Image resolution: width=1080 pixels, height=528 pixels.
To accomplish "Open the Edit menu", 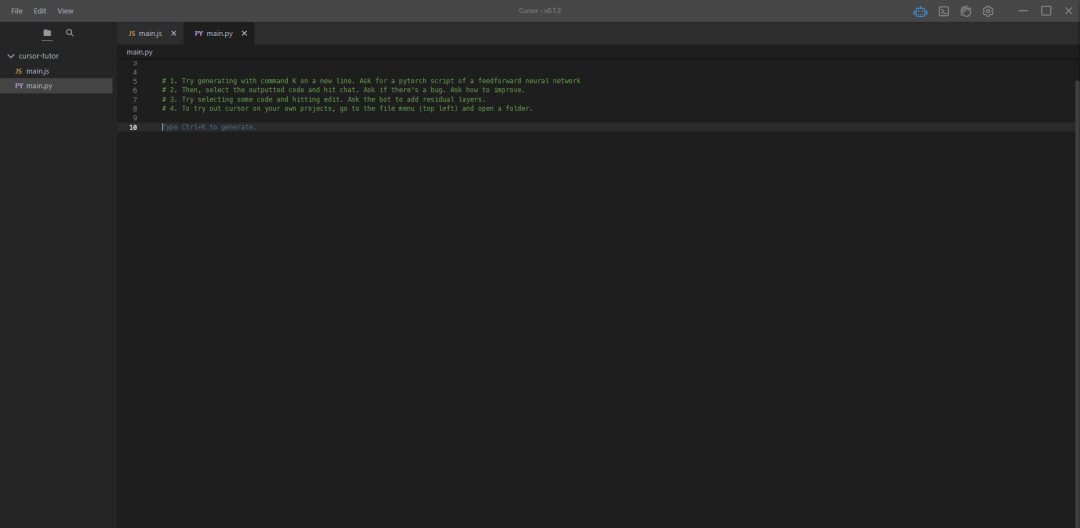I will click(40, 11).
